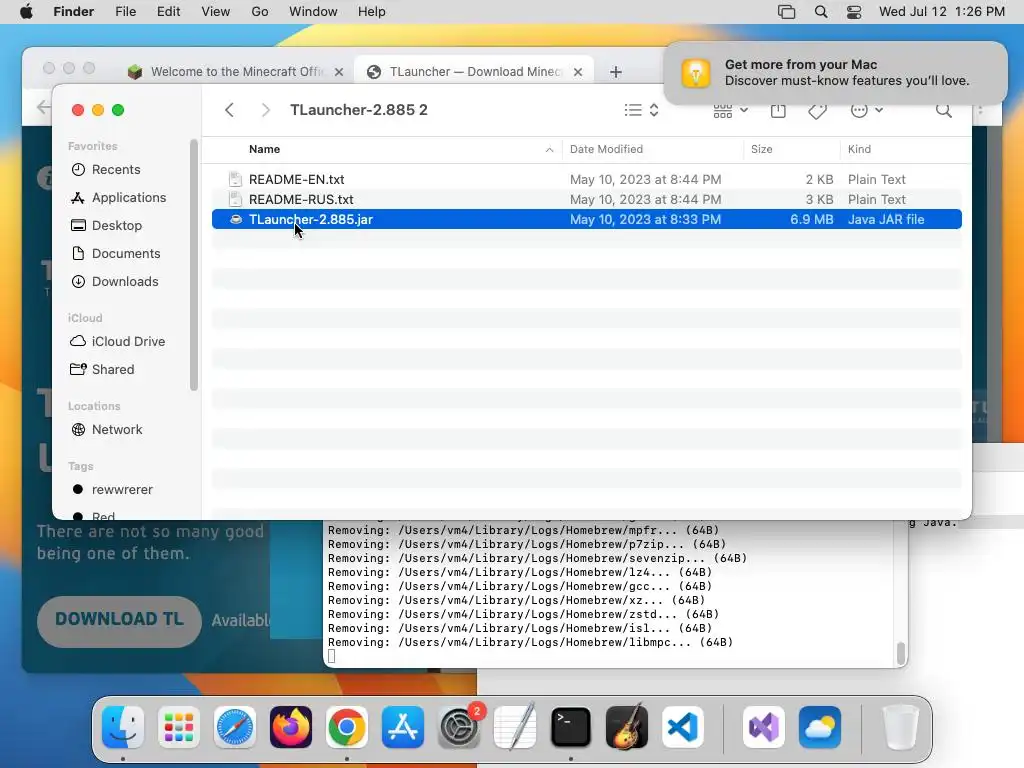Open GarageBand from the Dock
This screenshot has width=1024, height=768.
(x=626, y=727)
